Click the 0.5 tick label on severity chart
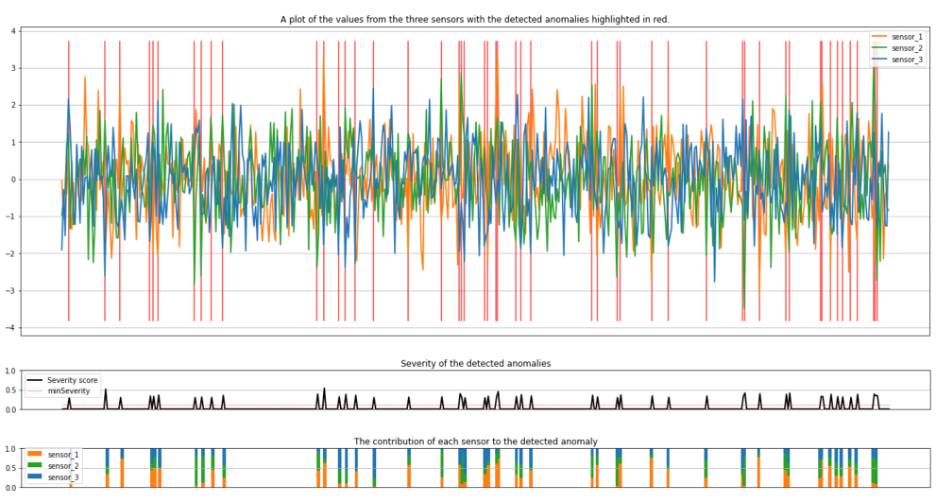Viewport: 936px width, 502px height. [x=10, y=390]
